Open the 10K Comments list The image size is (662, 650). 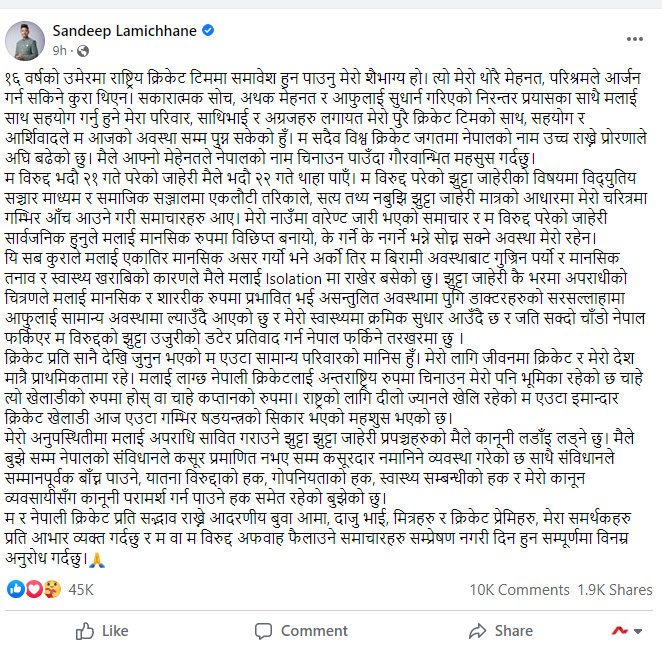click(519, 589)
